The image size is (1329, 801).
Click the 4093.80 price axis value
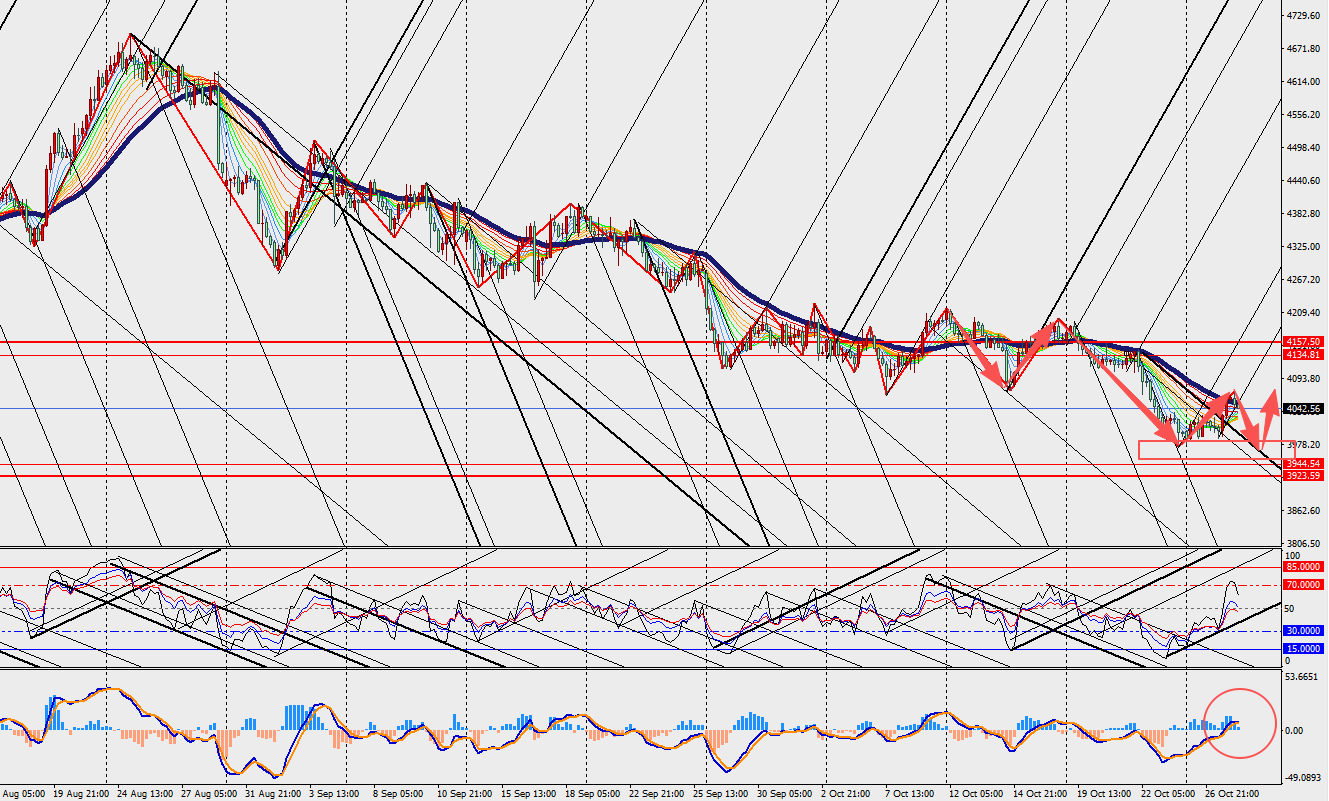(1305, 379)
